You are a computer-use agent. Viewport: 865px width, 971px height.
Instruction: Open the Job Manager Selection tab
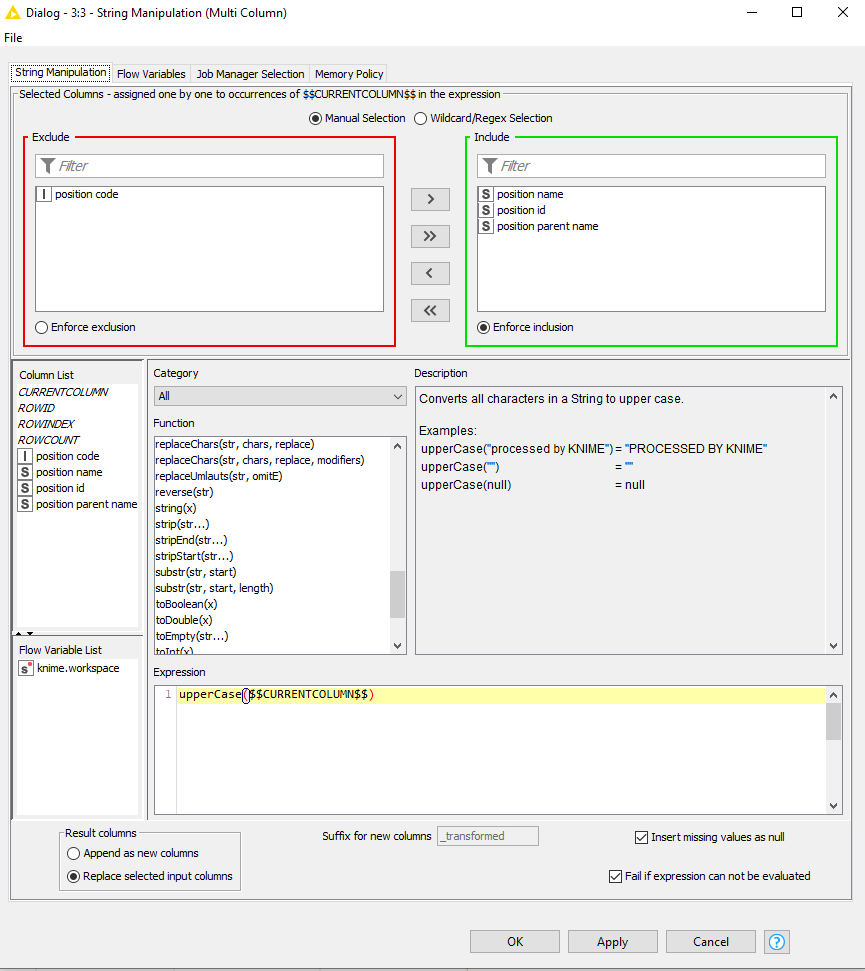pos(250,74)
